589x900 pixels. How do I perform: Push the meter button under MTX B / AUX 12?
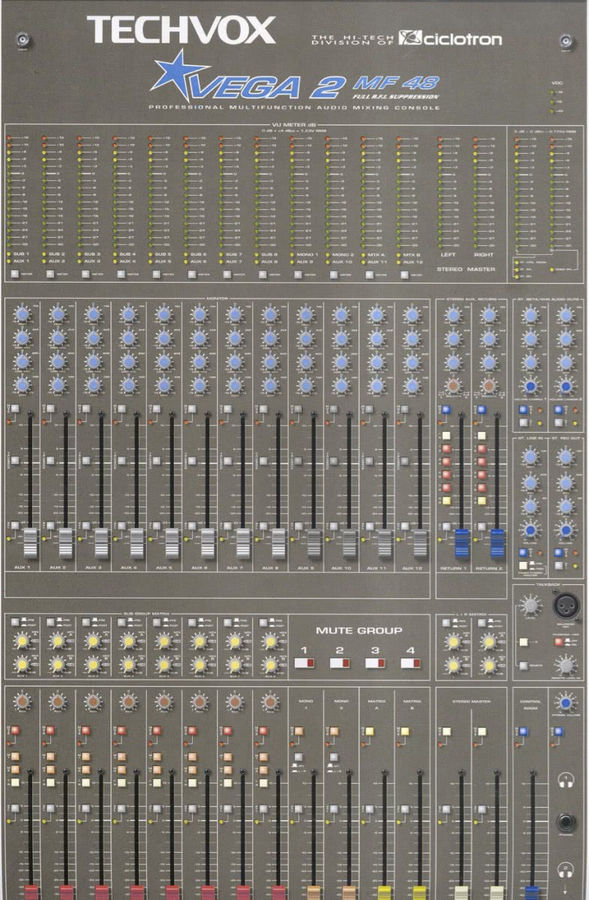tap(405, 274)
